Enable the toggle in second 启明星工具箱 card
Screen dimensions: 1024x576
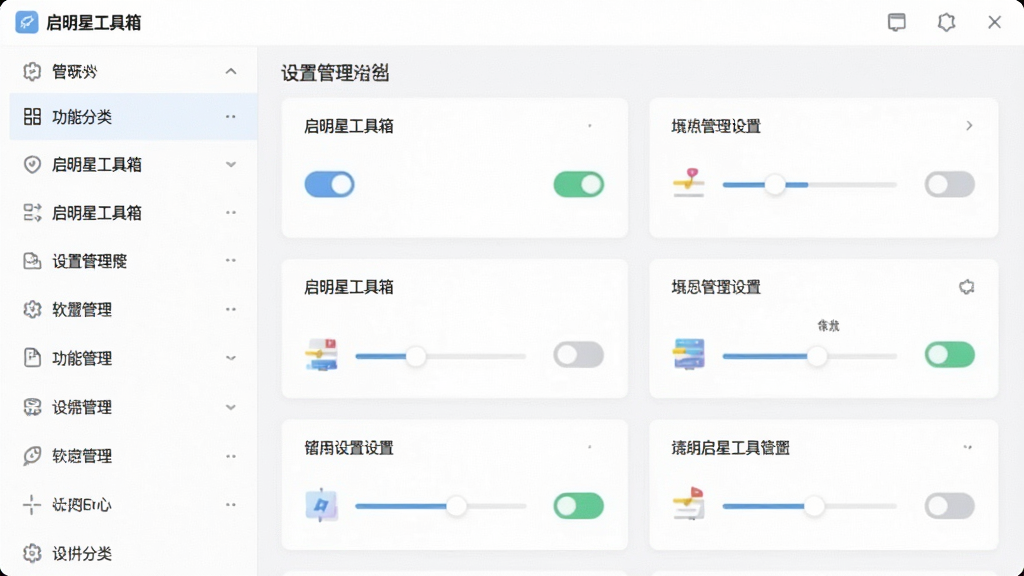[579, 355]
